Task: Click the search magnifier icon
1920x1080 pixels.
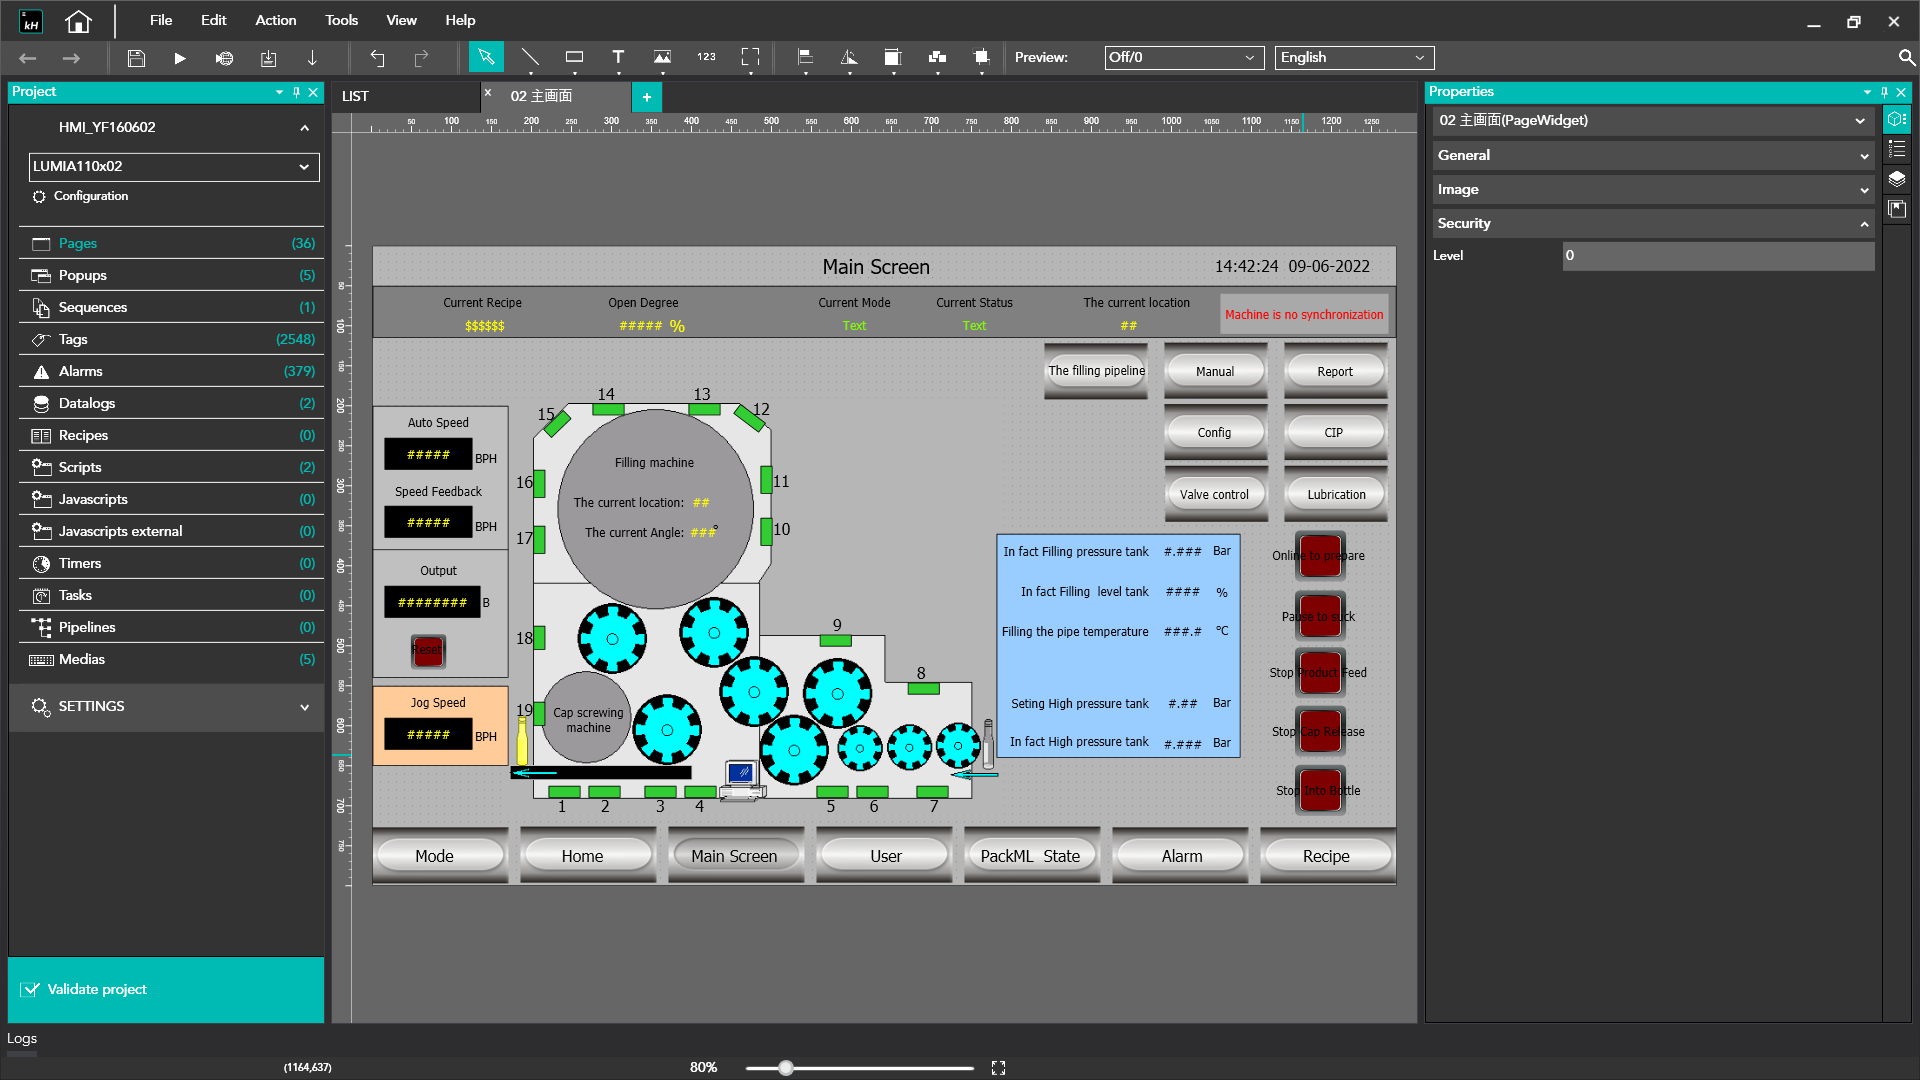Action: (1906, 58)
